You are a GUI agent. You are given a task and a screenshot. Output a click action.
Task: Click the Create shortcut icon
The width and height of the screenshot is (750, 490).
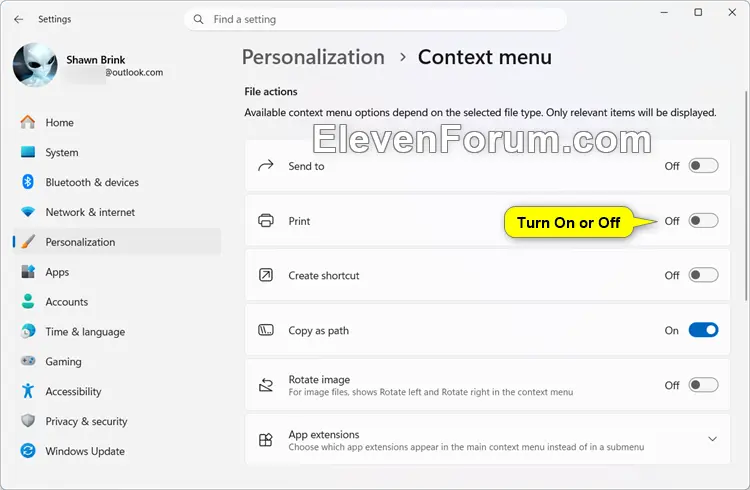[265, 275]
